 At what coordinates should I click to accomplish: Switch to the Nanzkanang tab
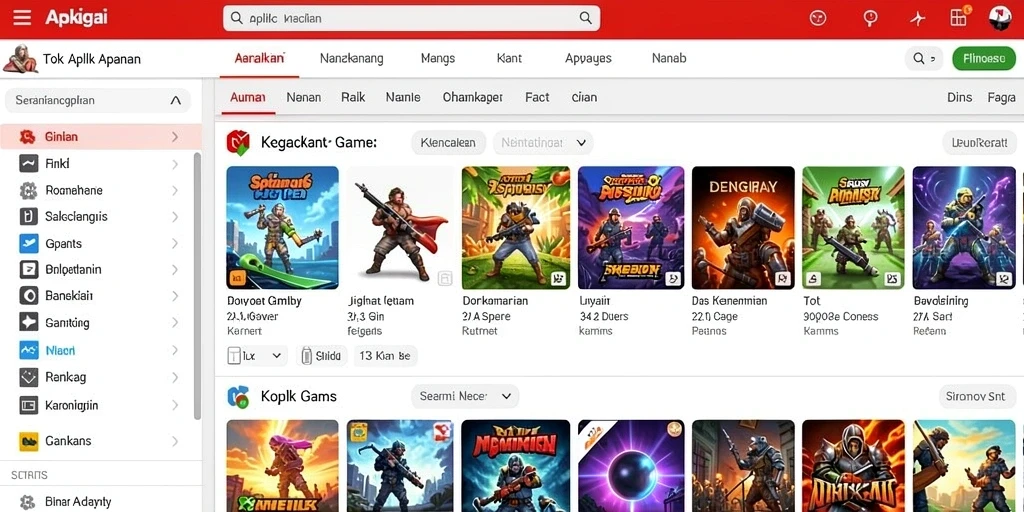coord(351,58)
